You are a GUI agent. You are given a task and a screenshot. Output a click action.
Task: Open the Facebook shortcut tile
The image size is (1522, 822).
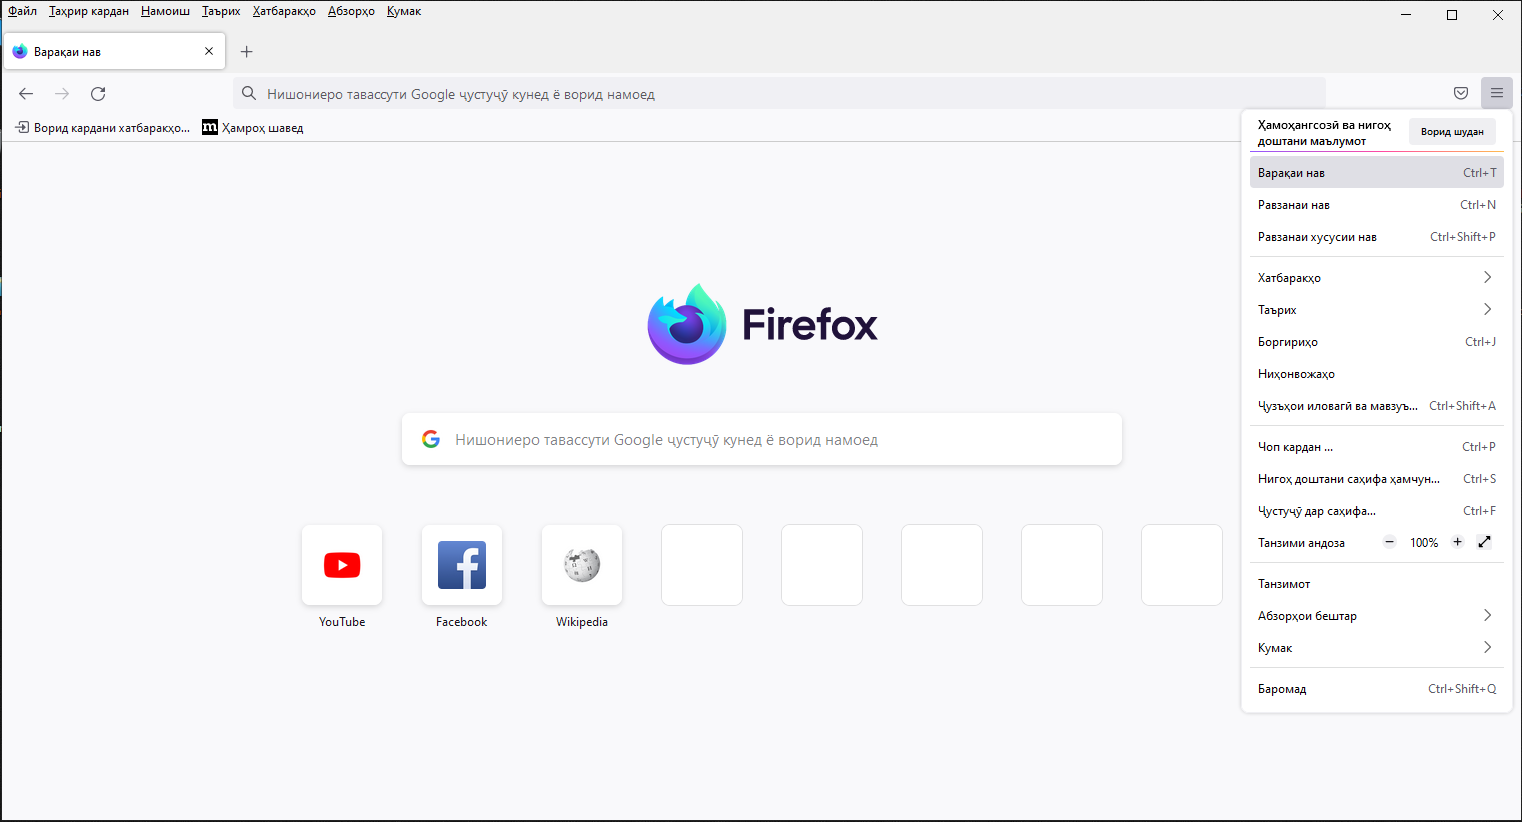pos(462,565)
